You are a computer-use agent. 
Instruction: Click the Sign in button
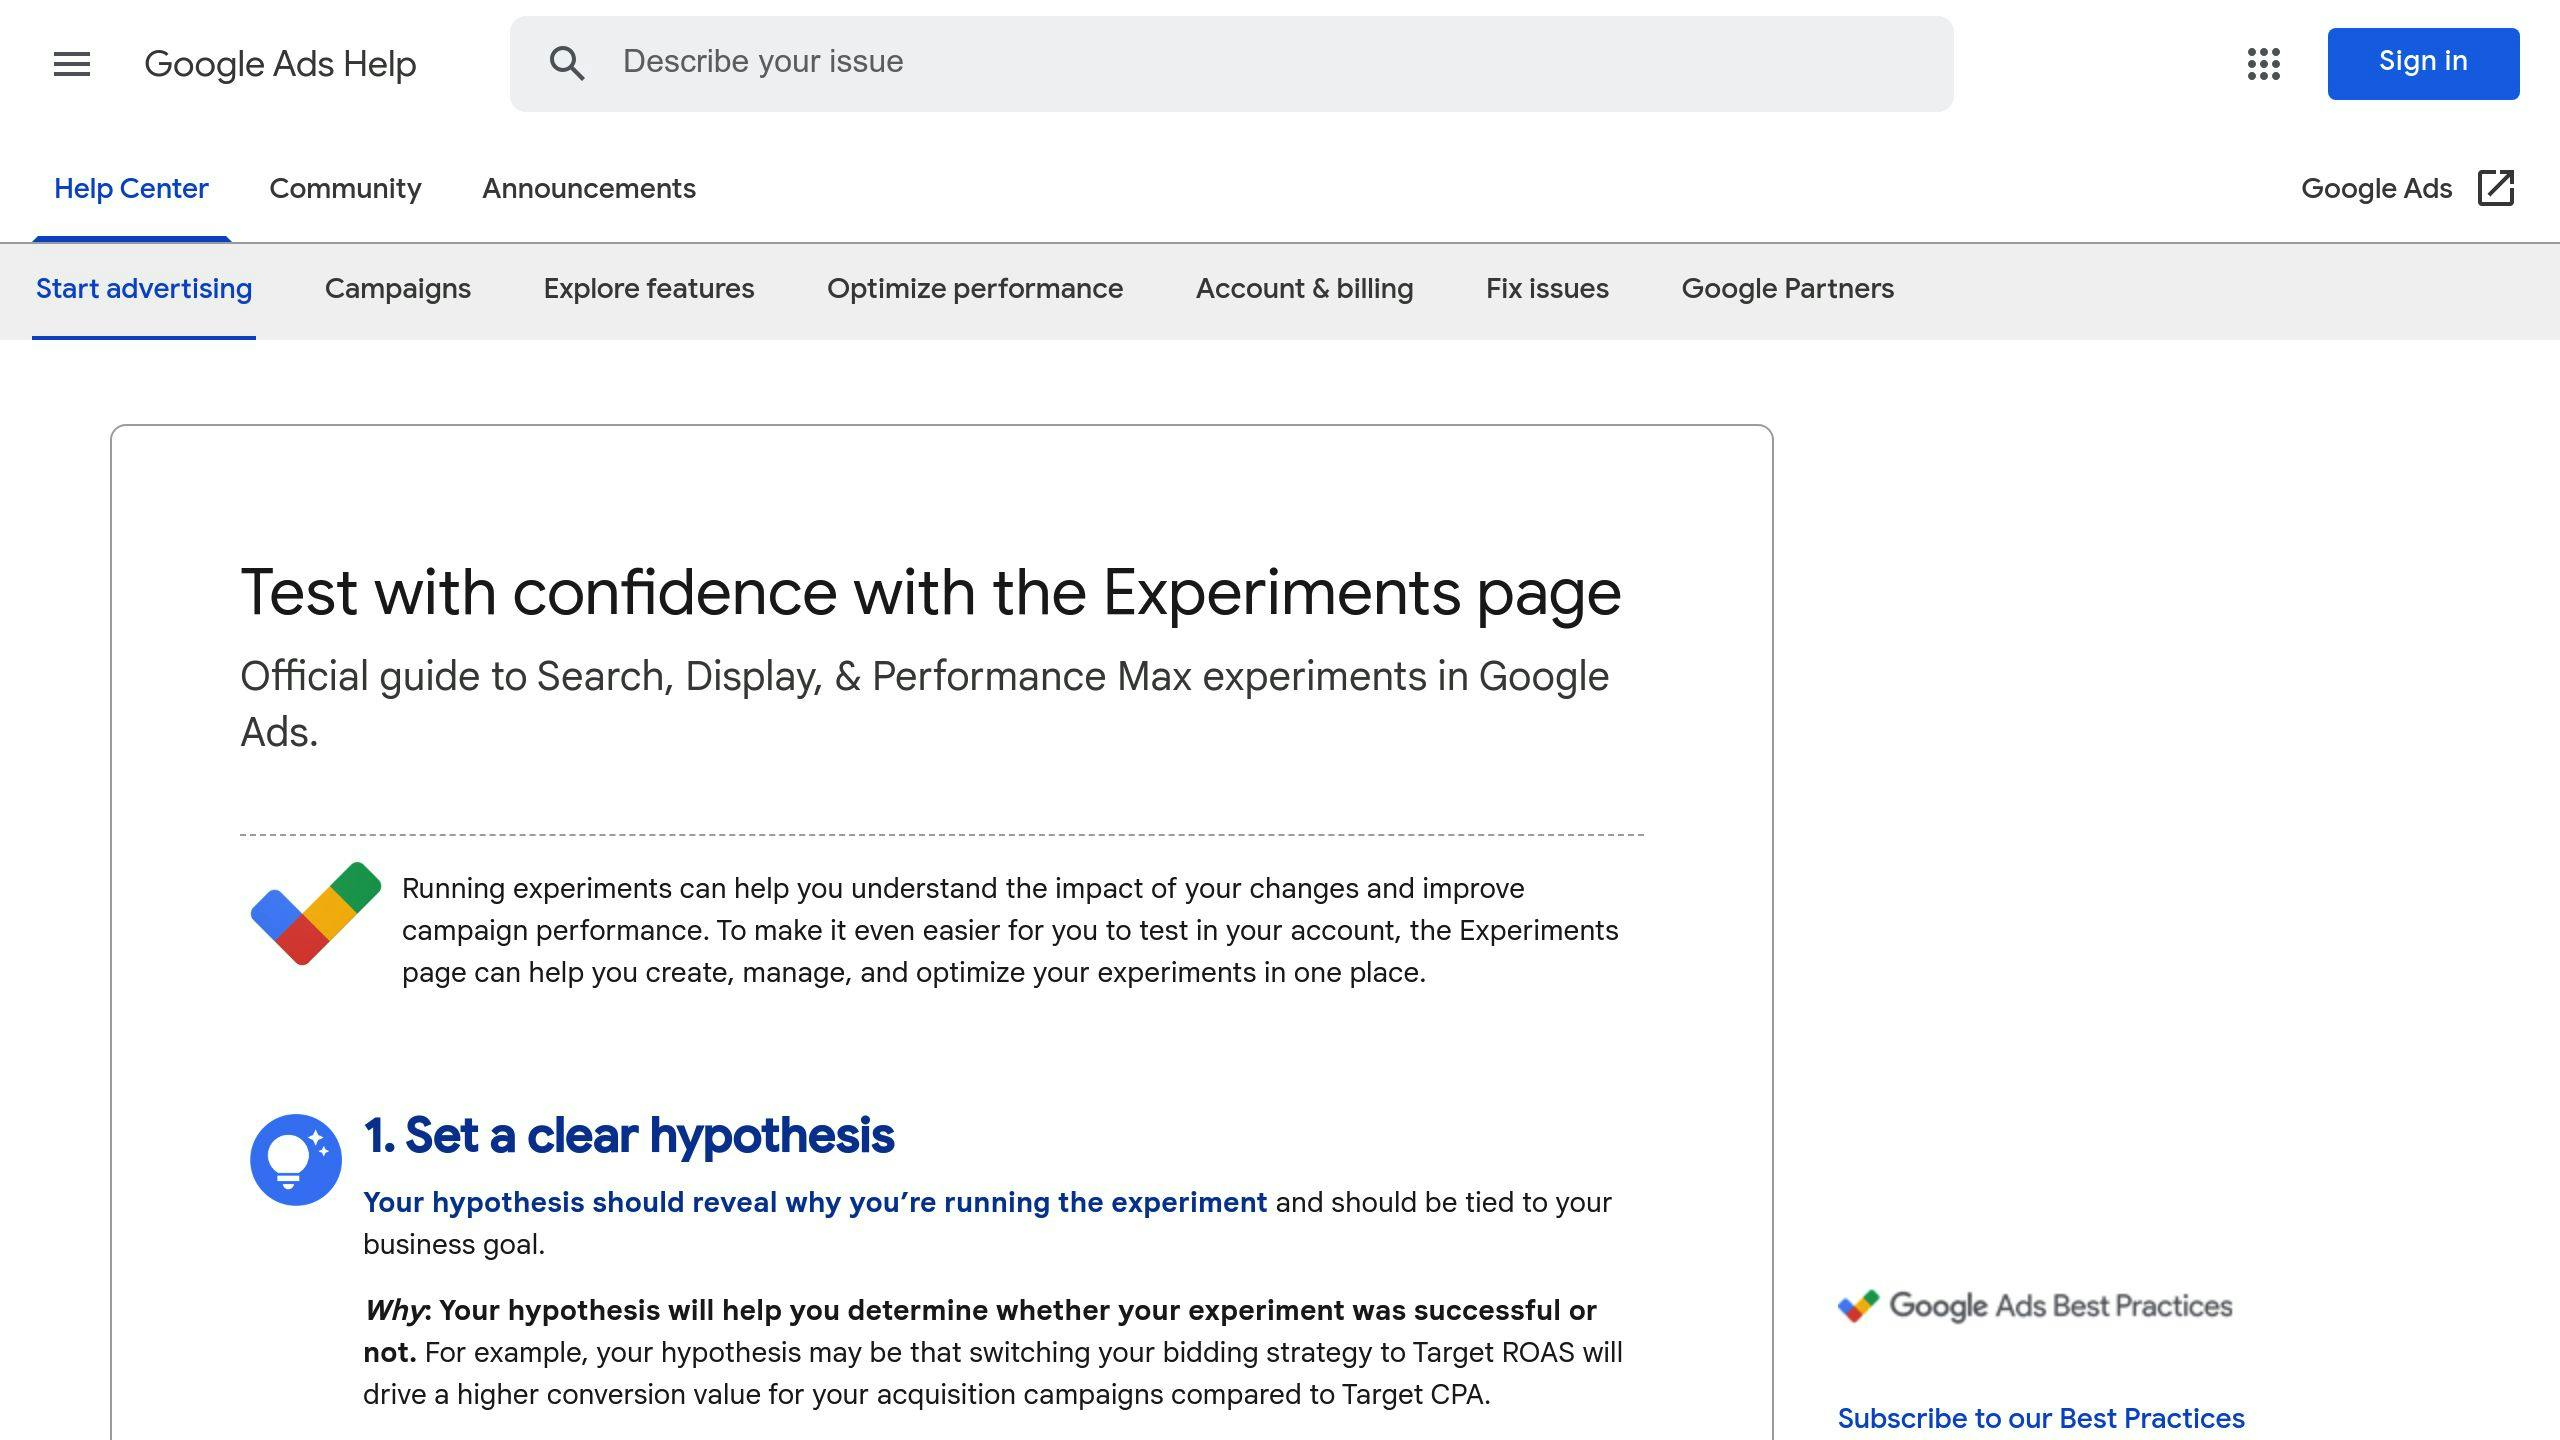click(2423, 63)
